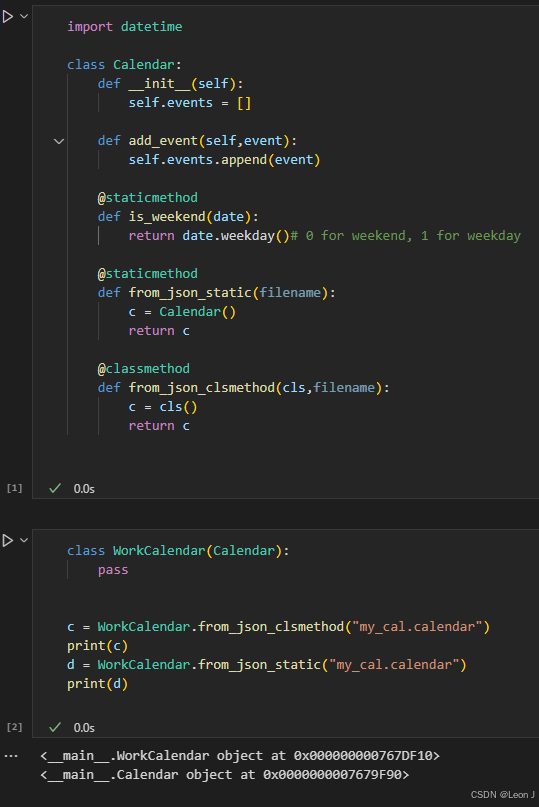Click the green success checkmark of cell 2

coord(55,727)
